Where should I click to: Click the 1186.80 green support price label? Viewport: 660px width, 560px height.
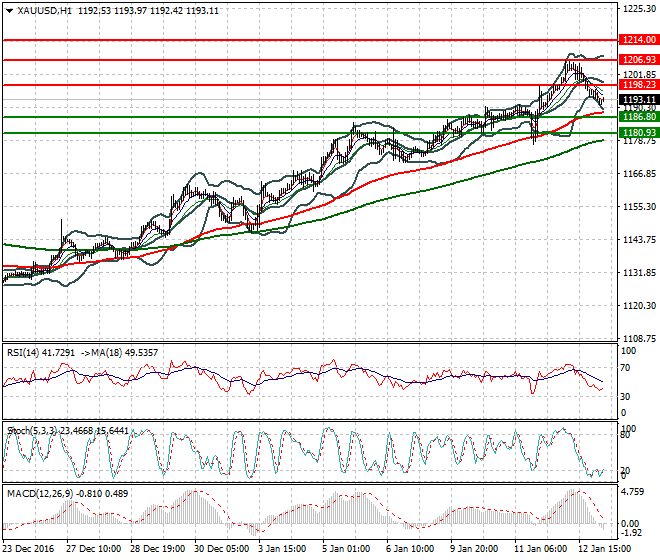click(x=639, y=117)
